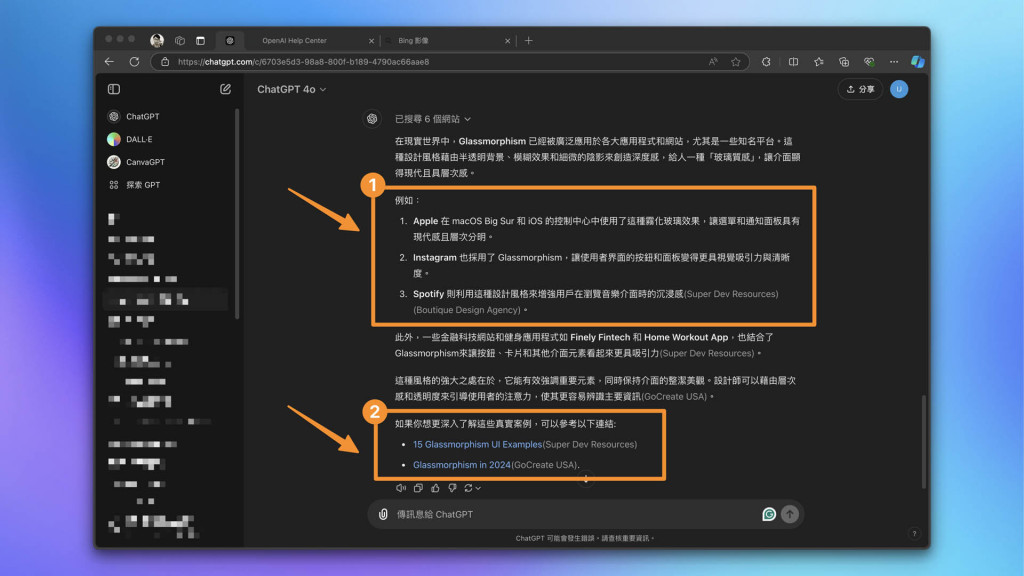The width and height of the screenshot is (1024, 576).
Task: Click the GoCreate USA citation in paragraph
Action: [675, 396]
